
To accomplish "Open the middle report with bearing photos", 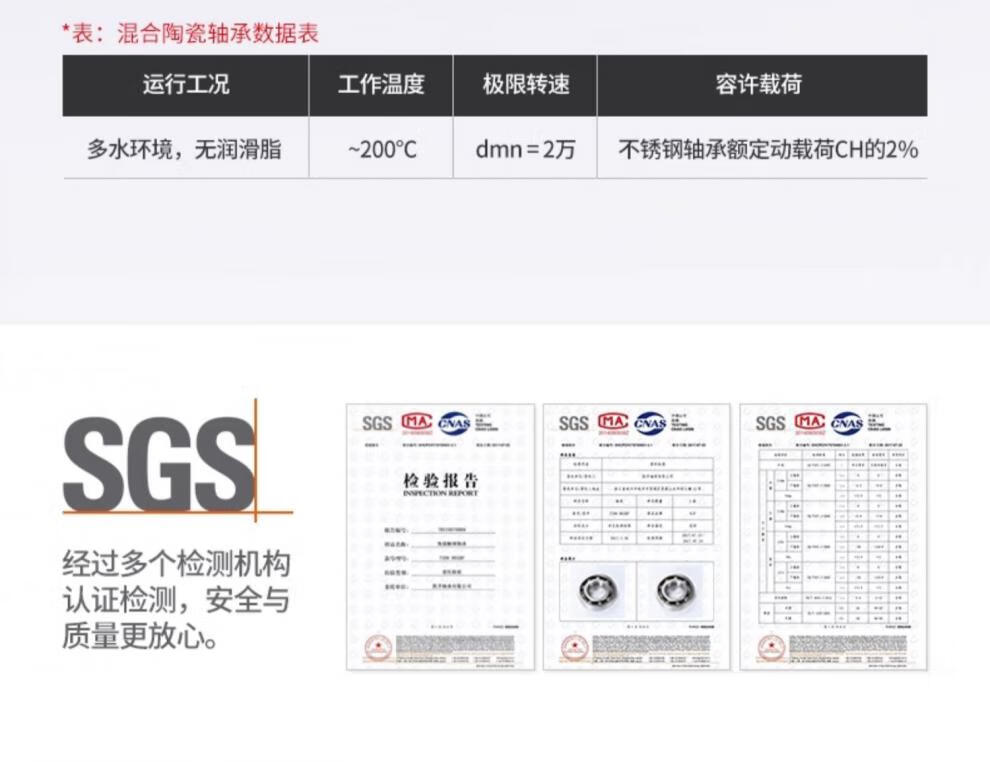I will 636,537.
